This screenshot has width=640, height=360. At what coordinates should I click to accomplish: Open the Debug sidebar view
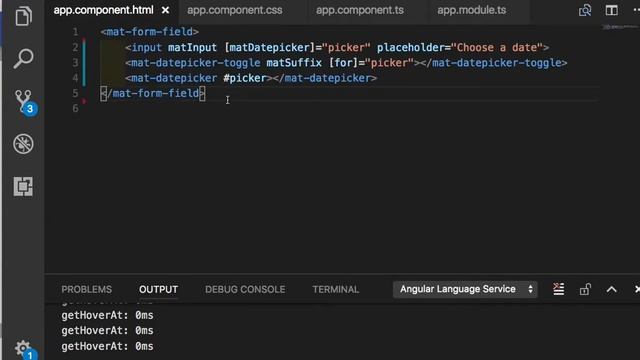pyautogui.click(x=23, y=144)
